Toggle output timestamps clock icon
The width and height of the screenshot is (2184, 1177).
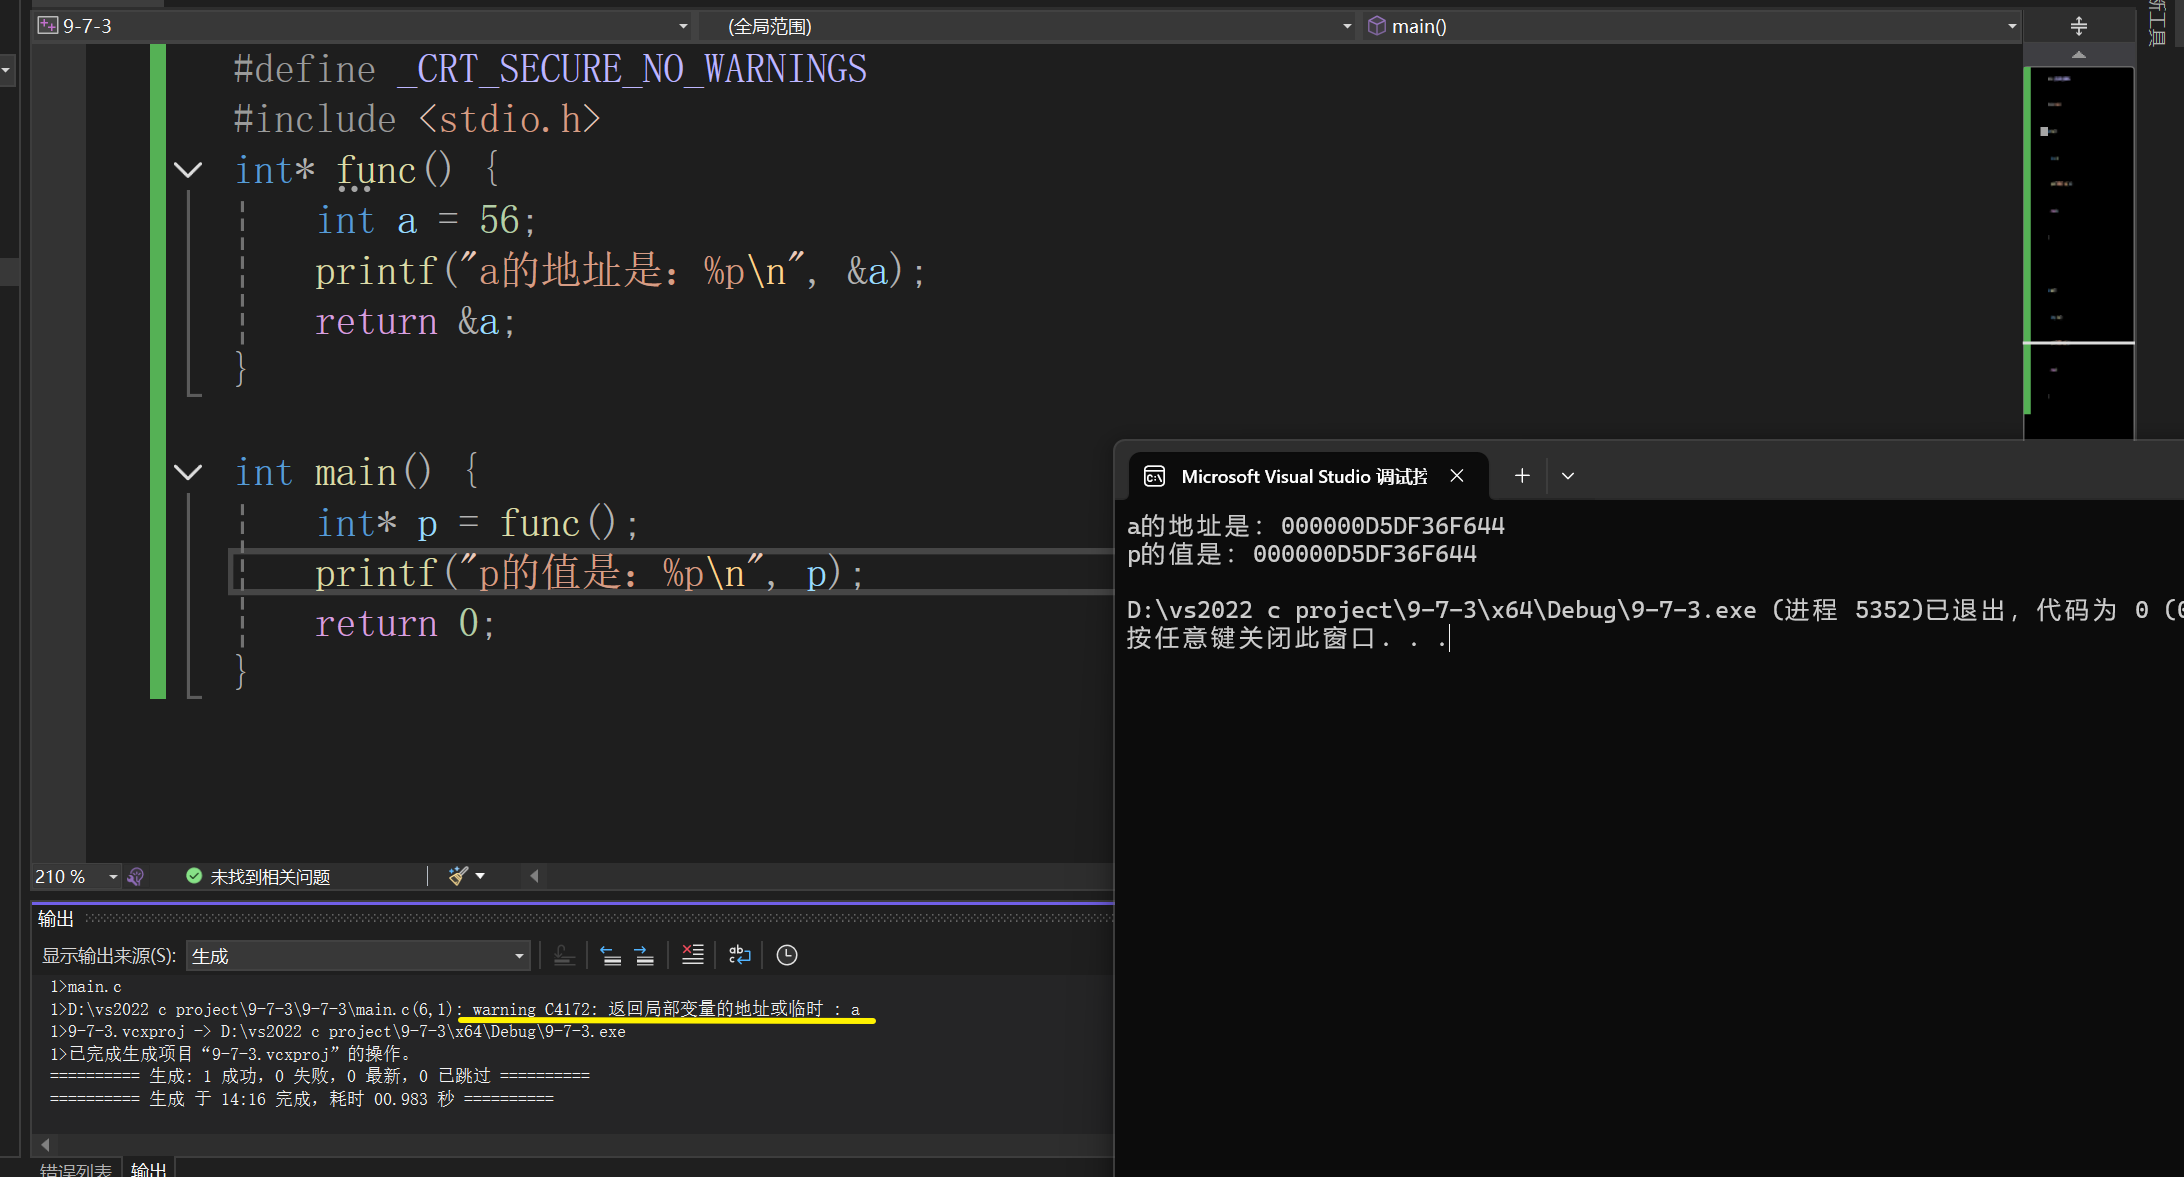[x=787, y=955]
